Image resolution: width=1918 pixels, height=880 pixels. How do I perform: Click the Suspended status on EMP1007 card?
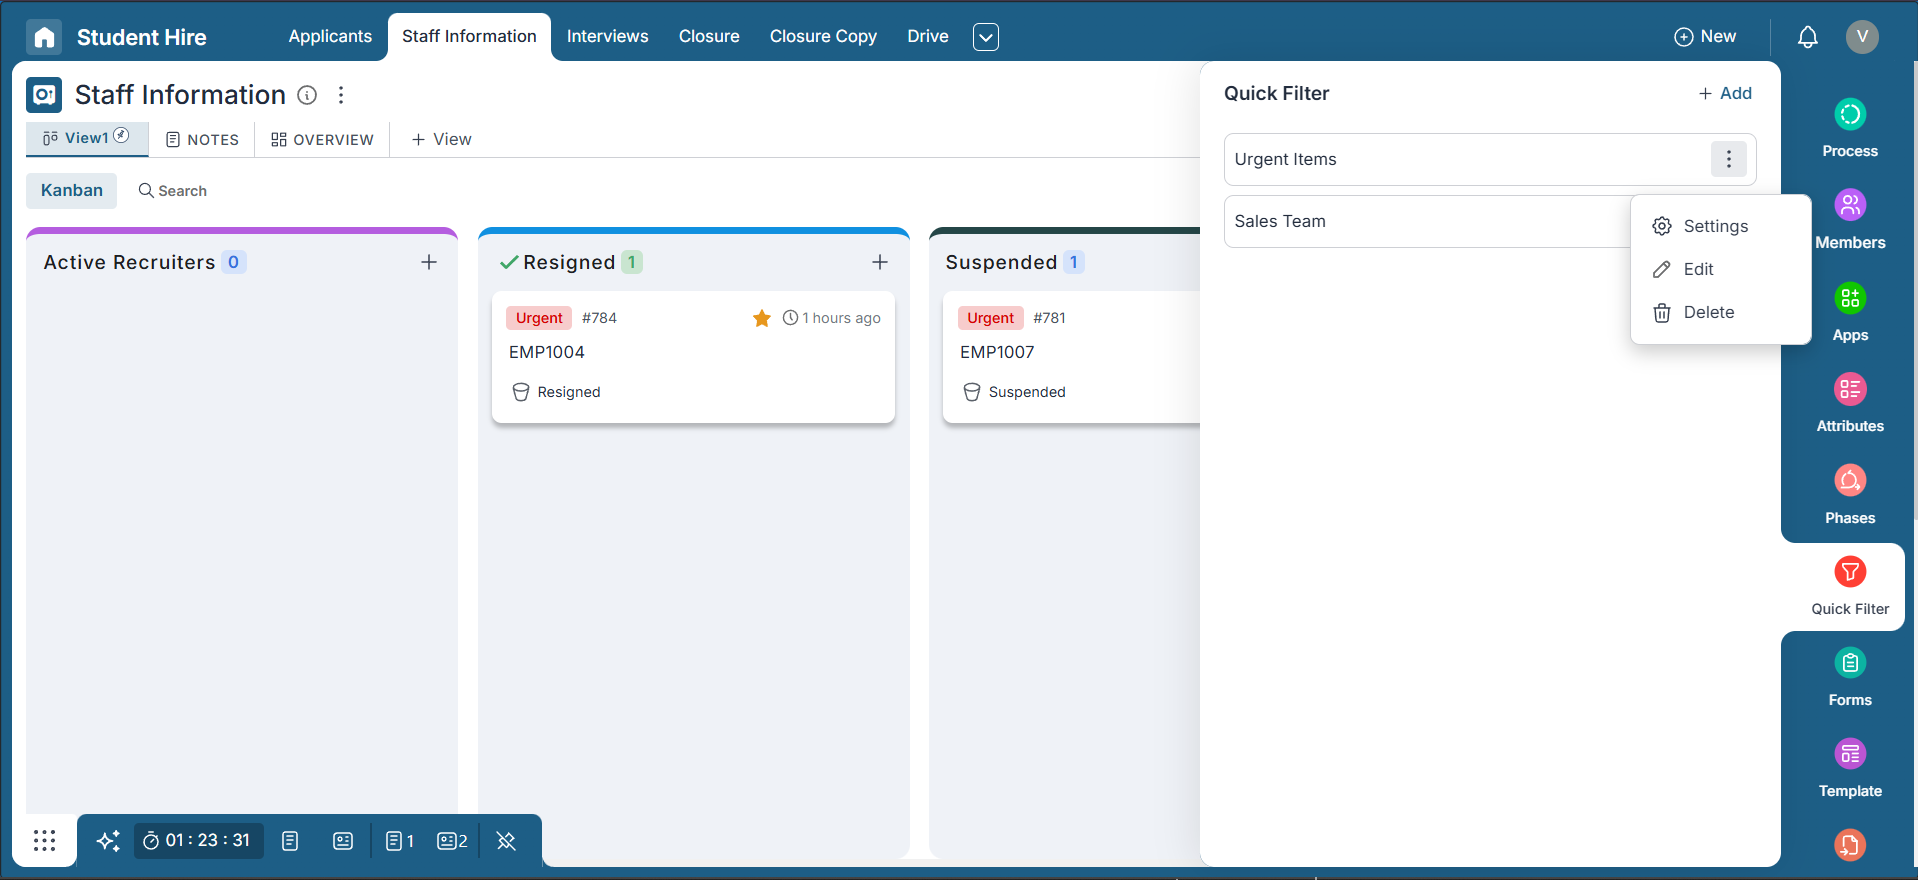pyautogui.click(x=1014, y=392)
